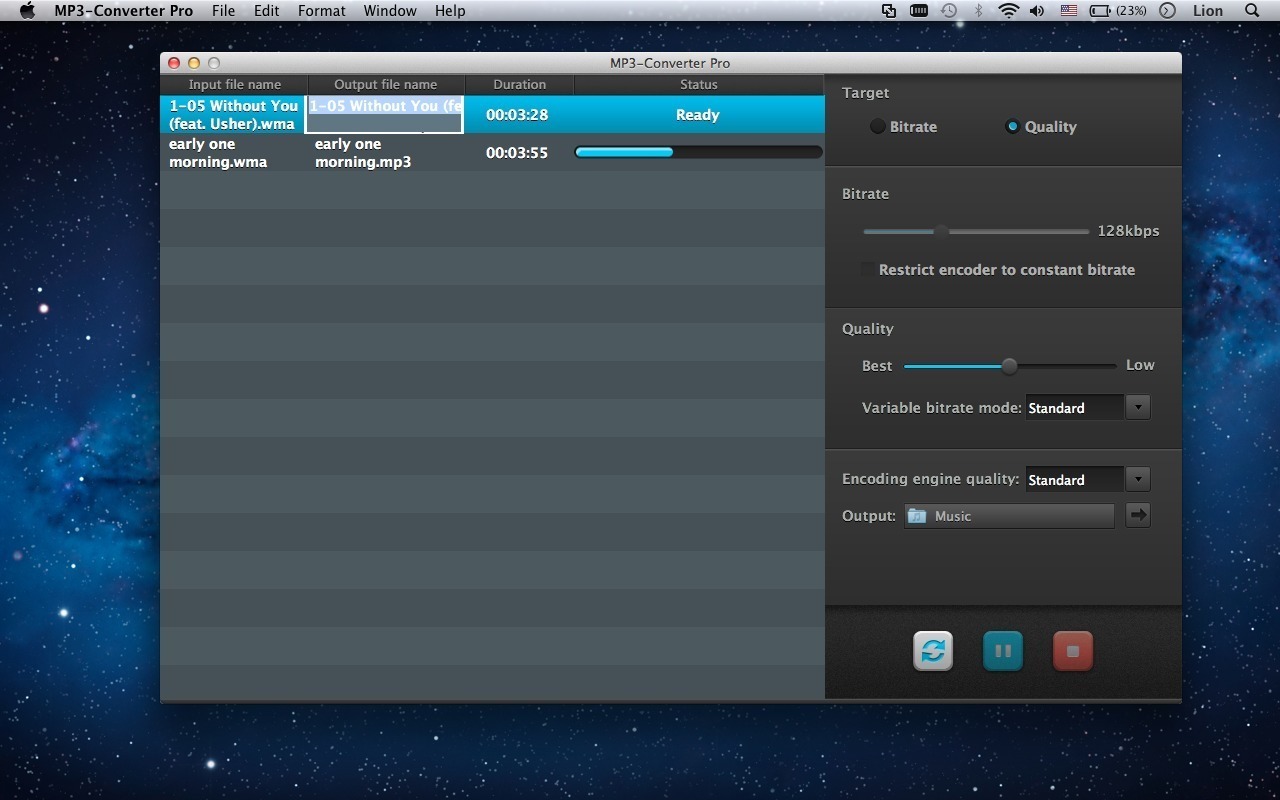Open the Edit menu
1280x800 pixels.
tap(266, 11)
